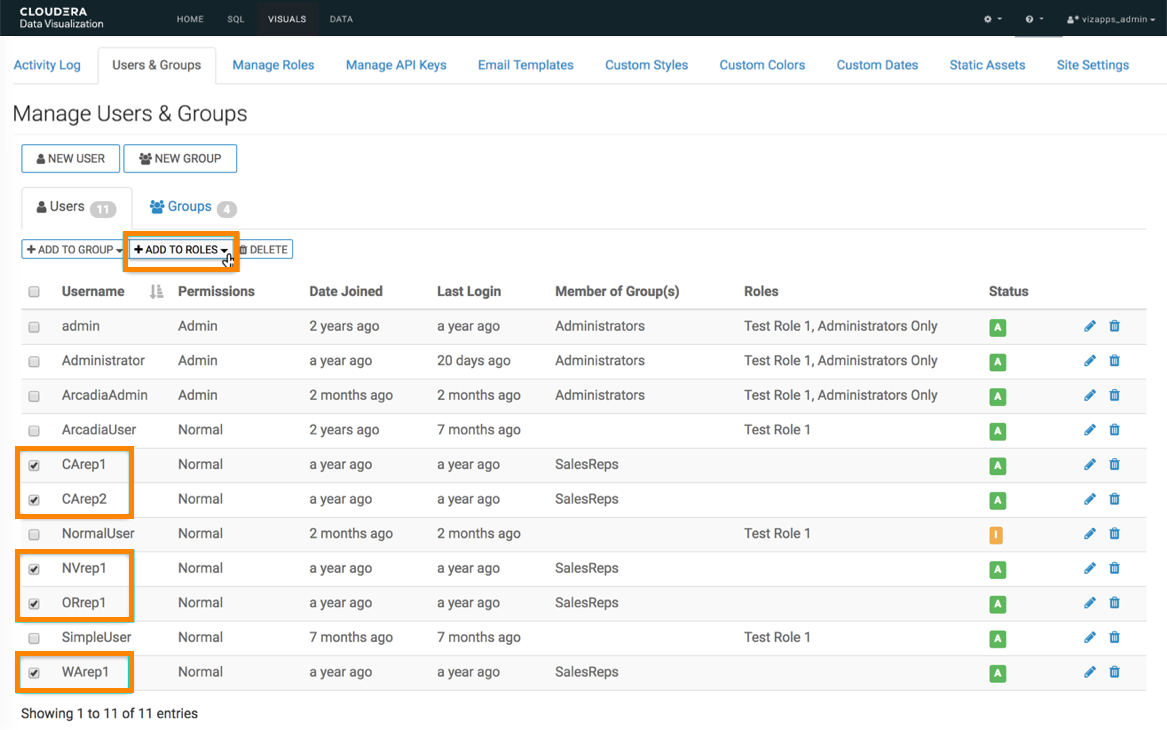This screenshot has width=1167, height=730.
Task: Delete the Administrator user via trash icon
Action: [1114, 361]
